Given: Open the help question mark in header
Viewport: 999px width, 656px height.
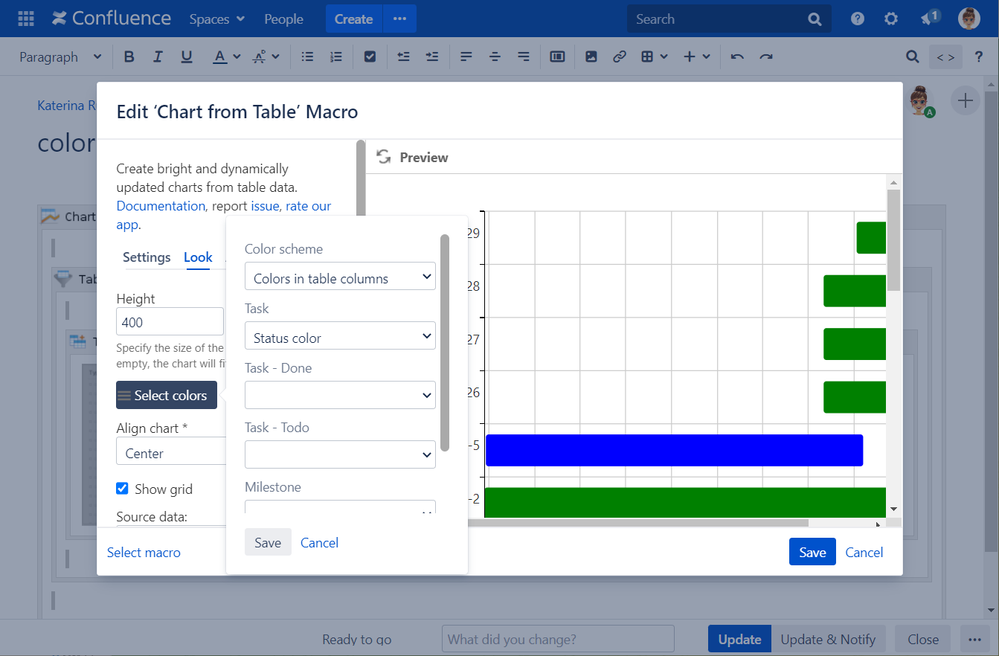Looking at the screenshot, I should click(x=858, y=18).
